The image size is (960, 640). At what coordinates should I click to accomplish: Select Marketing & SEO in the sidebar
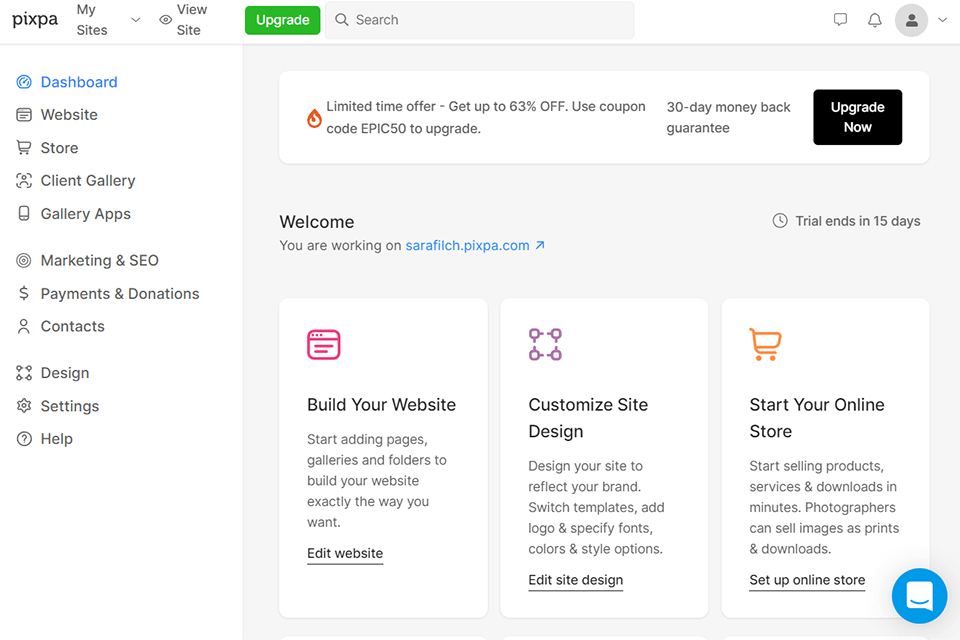[96, 260]
